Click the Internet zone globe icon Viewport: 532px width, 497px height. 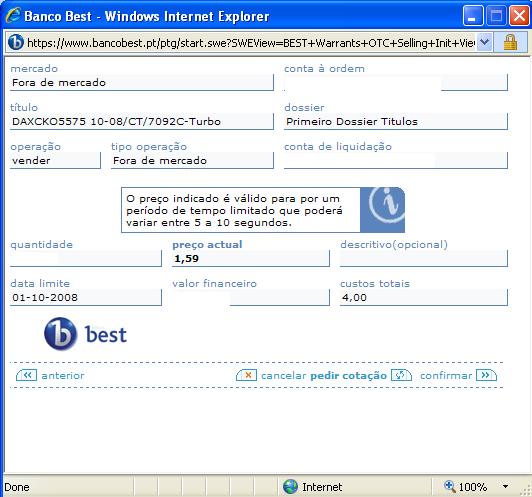click(290, 486)
